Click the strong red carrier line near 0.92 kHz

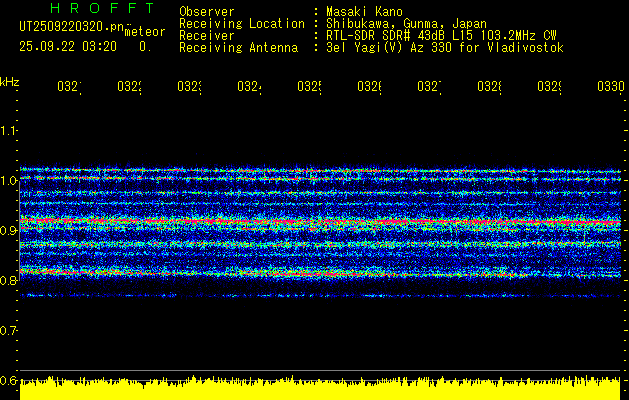(x=320, y=221)
